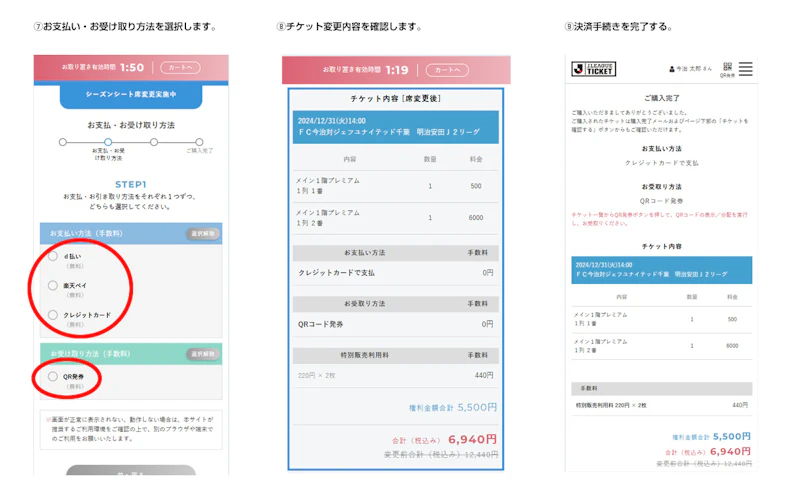
Task: Click the シーズンシート席変更実施中 banner
Action: (131, 95)
